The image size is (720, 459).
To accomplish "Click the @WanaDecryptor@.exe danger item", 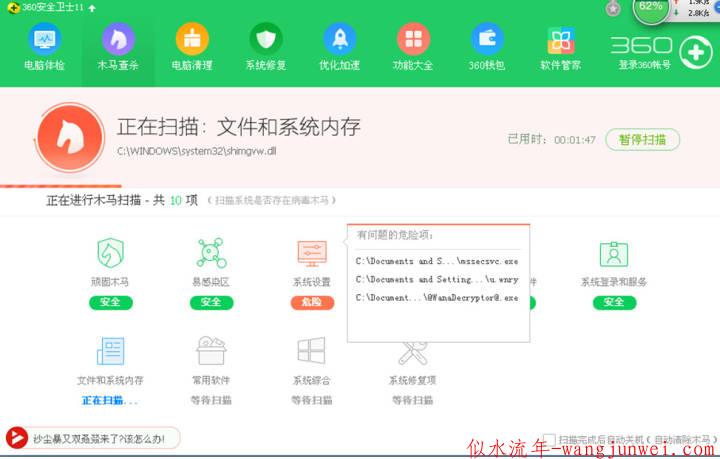I will pos(437,298).
